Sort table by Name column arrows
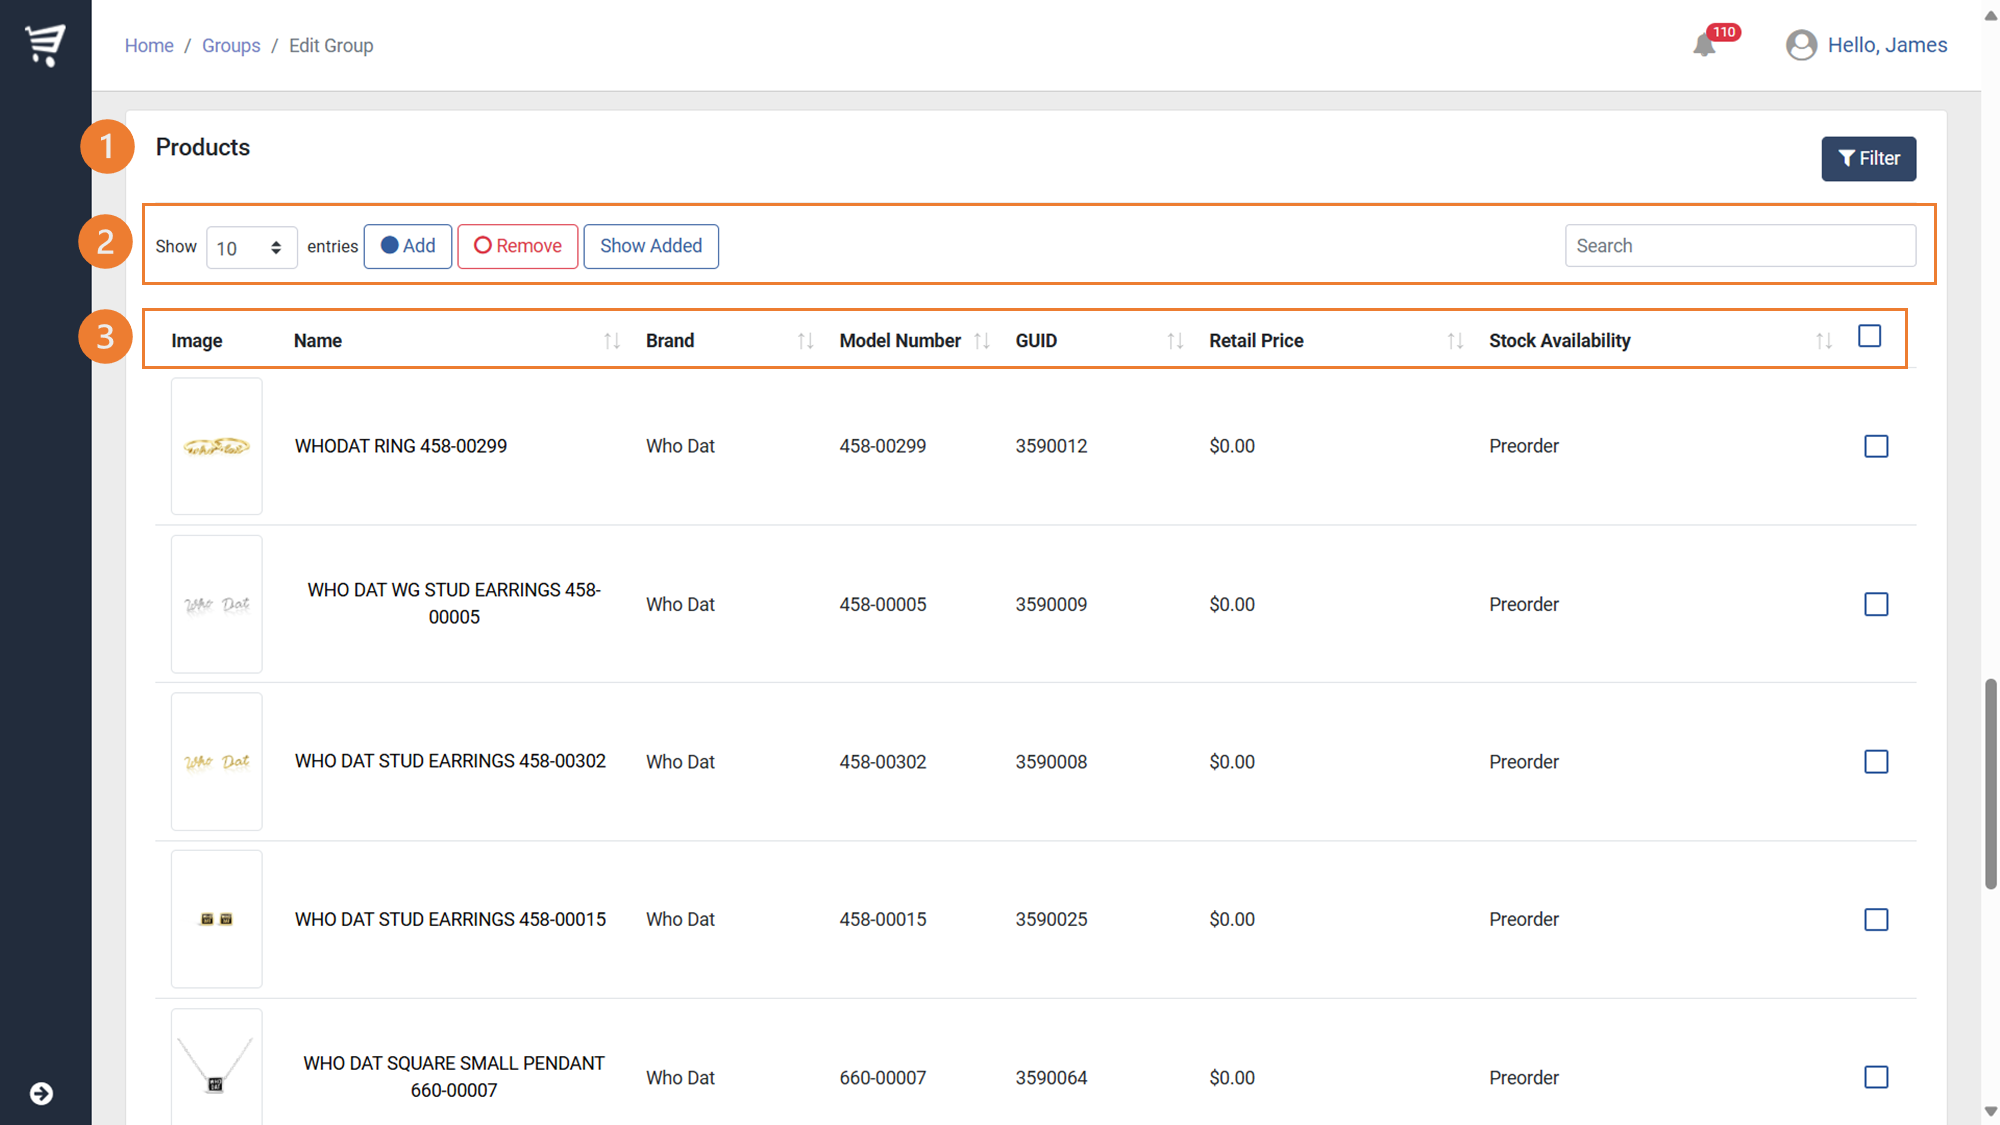 point(612,341)
